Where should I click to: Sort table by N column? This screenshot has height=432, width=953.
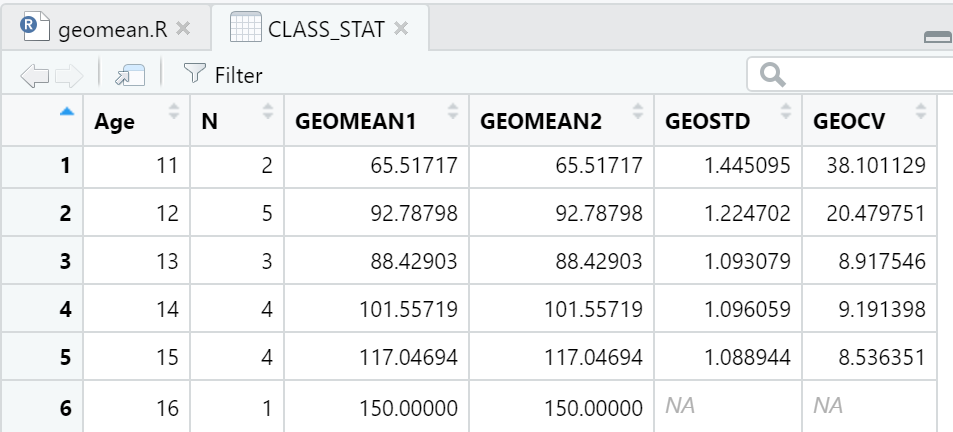click(236, 120)
